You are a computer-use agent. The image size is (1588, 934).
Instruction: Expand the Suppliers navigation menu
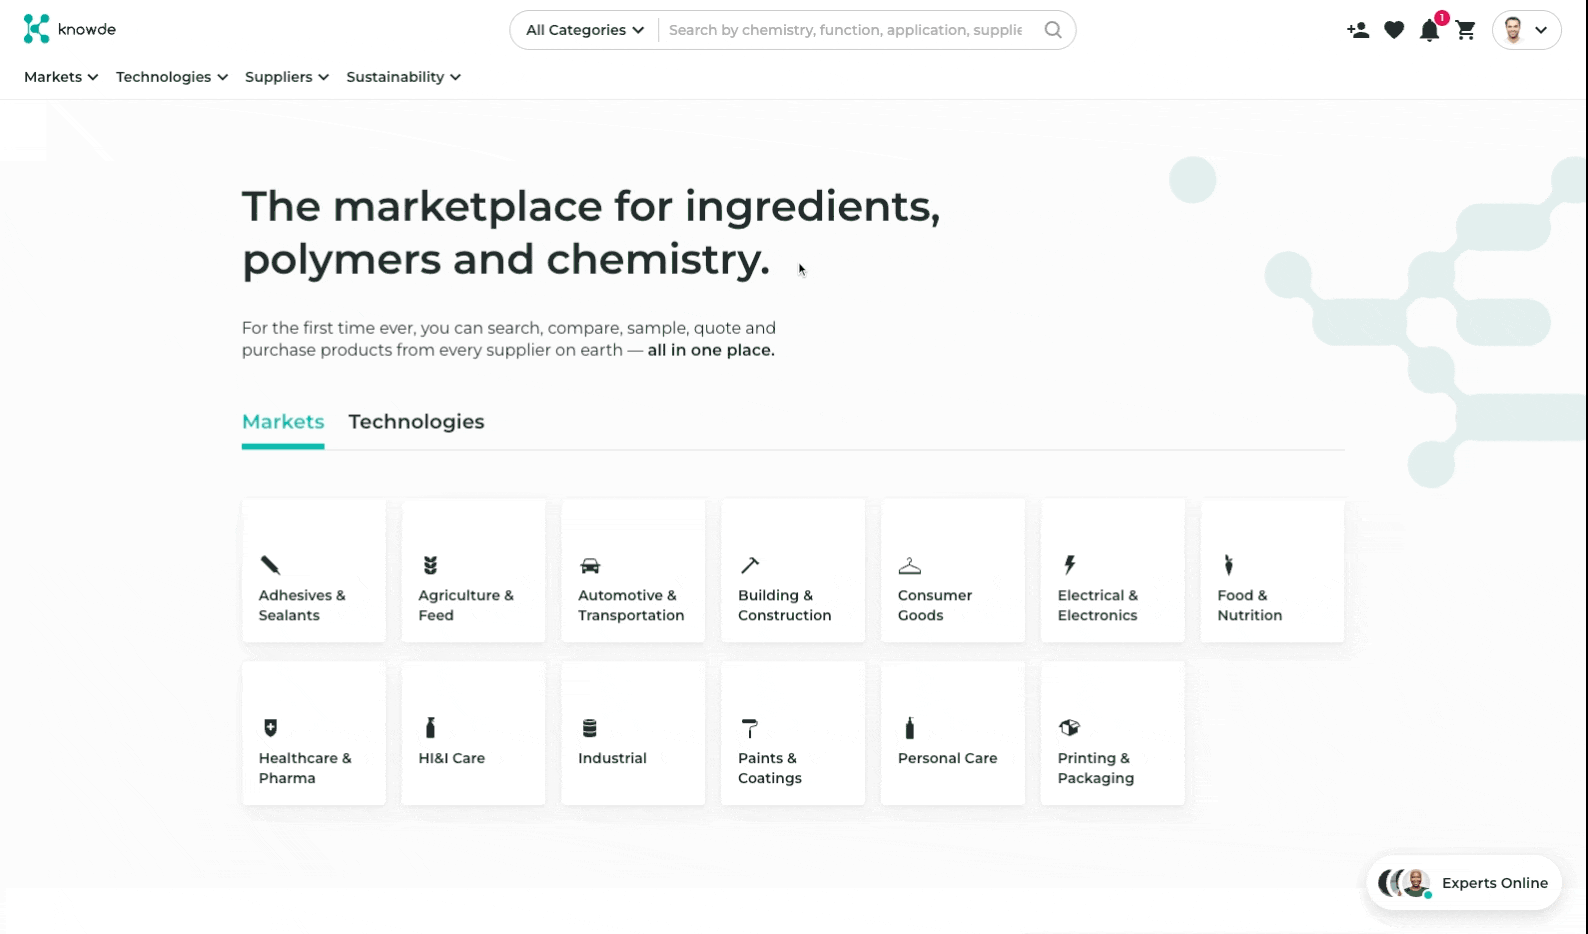287,77
